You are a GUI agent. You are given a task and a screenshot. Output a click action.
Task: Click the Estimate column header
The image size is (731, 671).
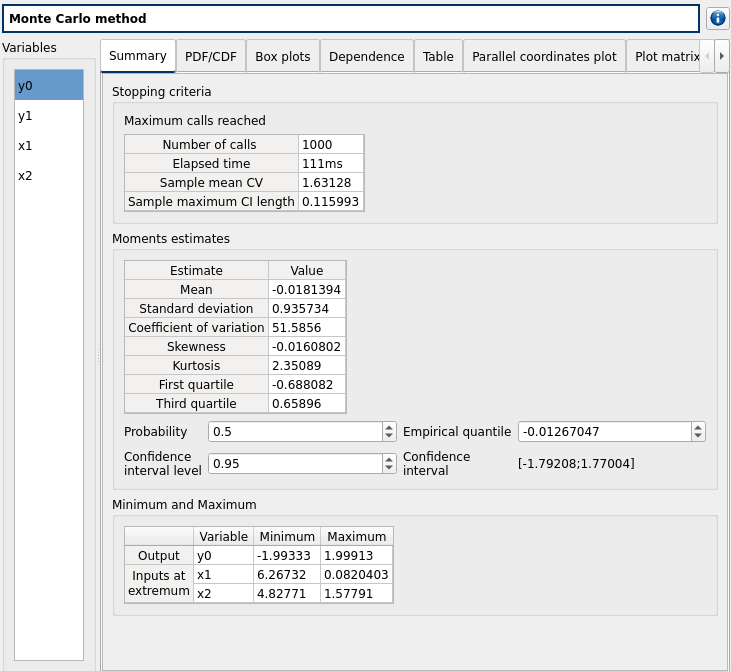[196, 270]
